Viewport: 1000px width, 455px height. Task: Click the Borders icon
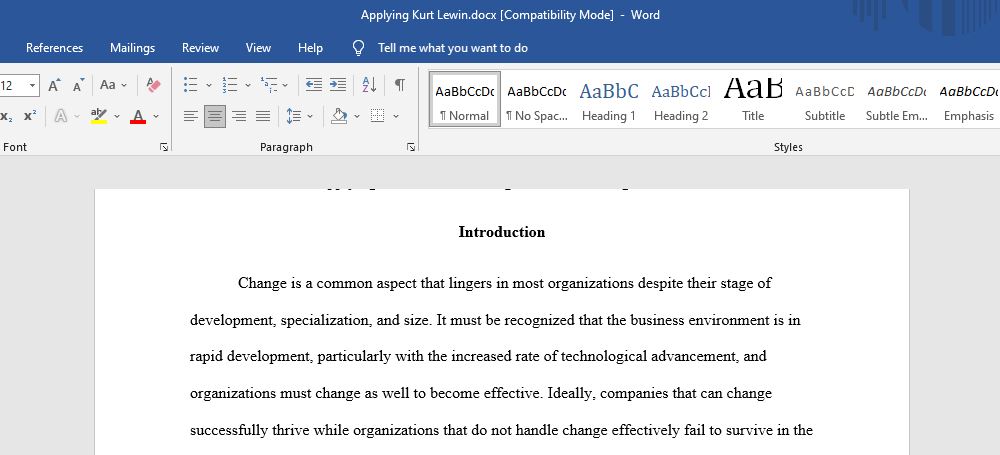pyautogui.click(x=378, y=116)
